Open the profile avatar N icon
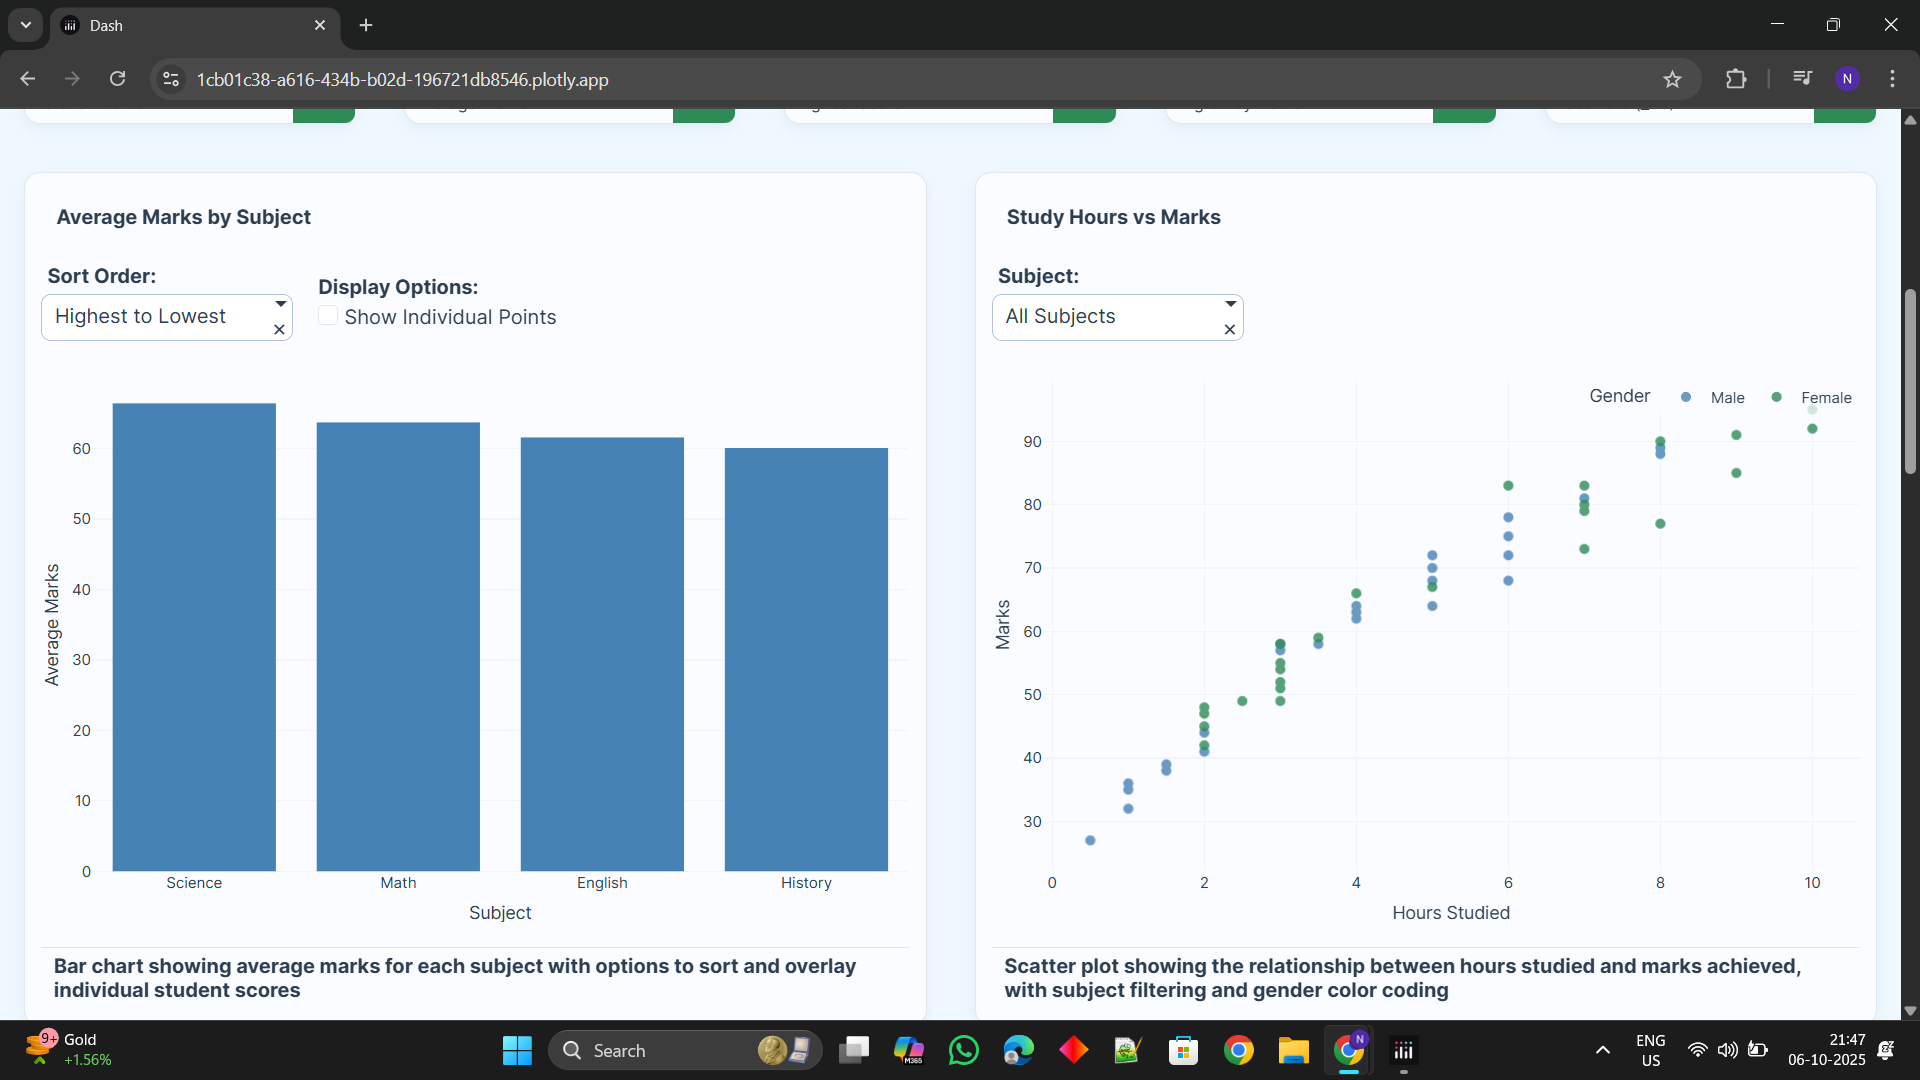Image resolution: width=1920 pixels, height=1080 pixels. (x=1847, y=79)
